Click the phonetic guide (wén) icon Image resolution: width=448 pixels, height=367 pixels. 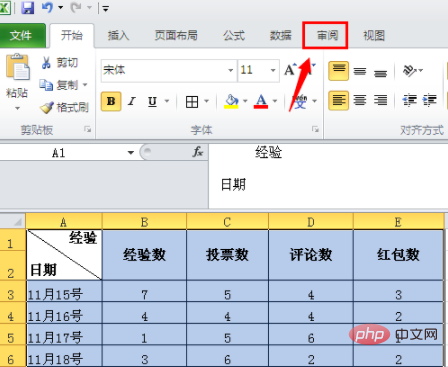pos(300,101)
